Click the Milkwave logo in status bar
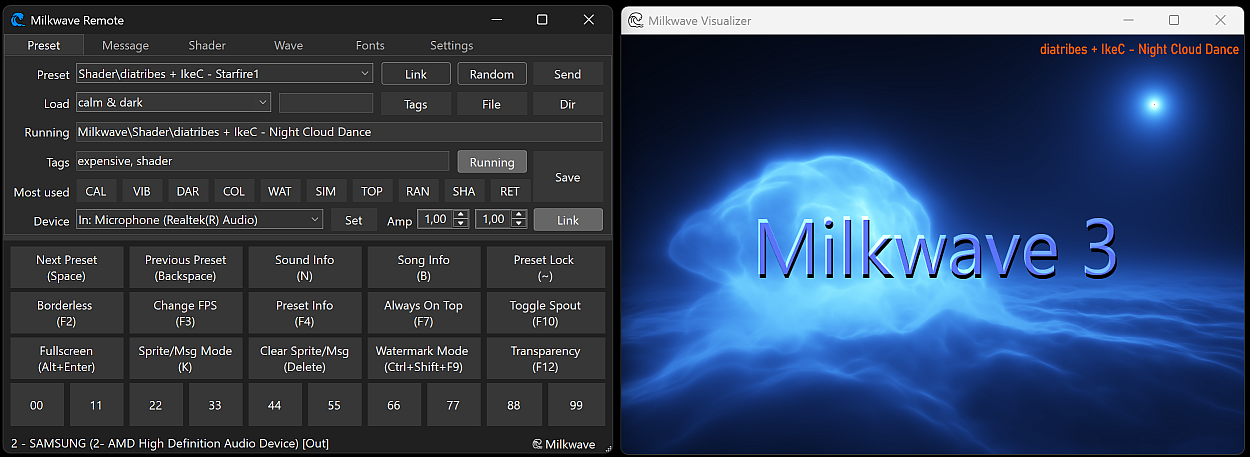 (x=563, y=444)
